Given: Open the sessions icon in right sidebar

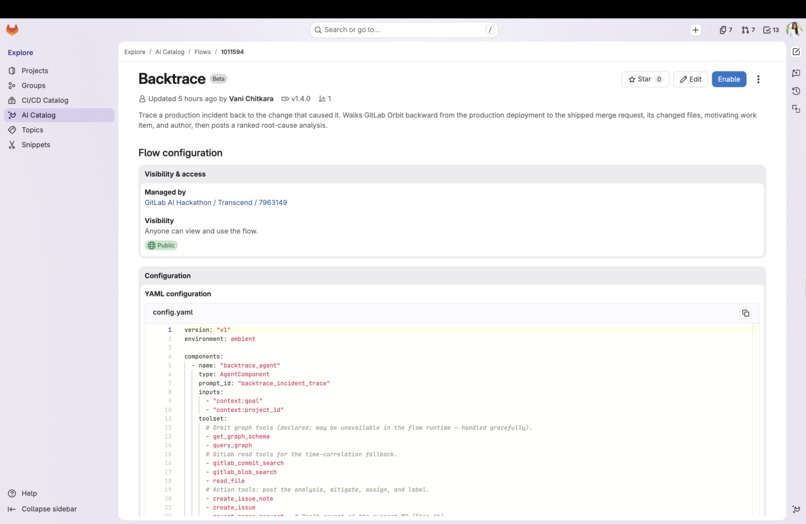Looking at the screenshot, I should tap(796, 109).
